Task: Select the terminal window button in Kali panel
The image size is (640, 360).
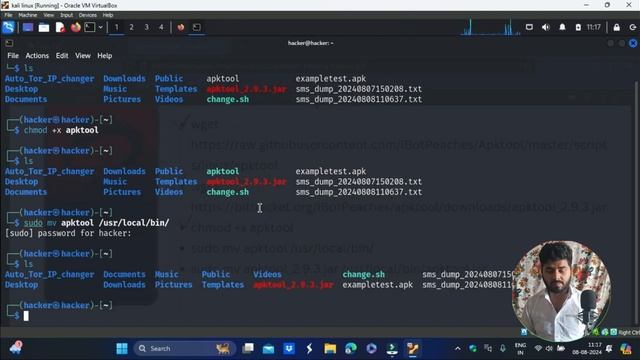Action: point(197,27)
